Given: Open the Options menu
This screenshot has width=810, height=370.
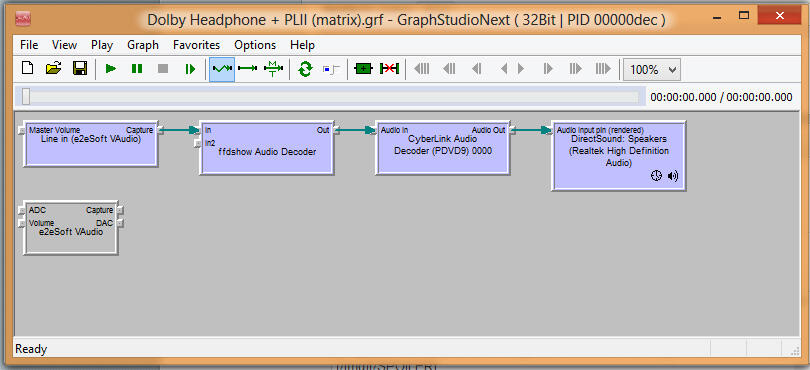Looking at the screenshot, I should (x=255, y=45).
